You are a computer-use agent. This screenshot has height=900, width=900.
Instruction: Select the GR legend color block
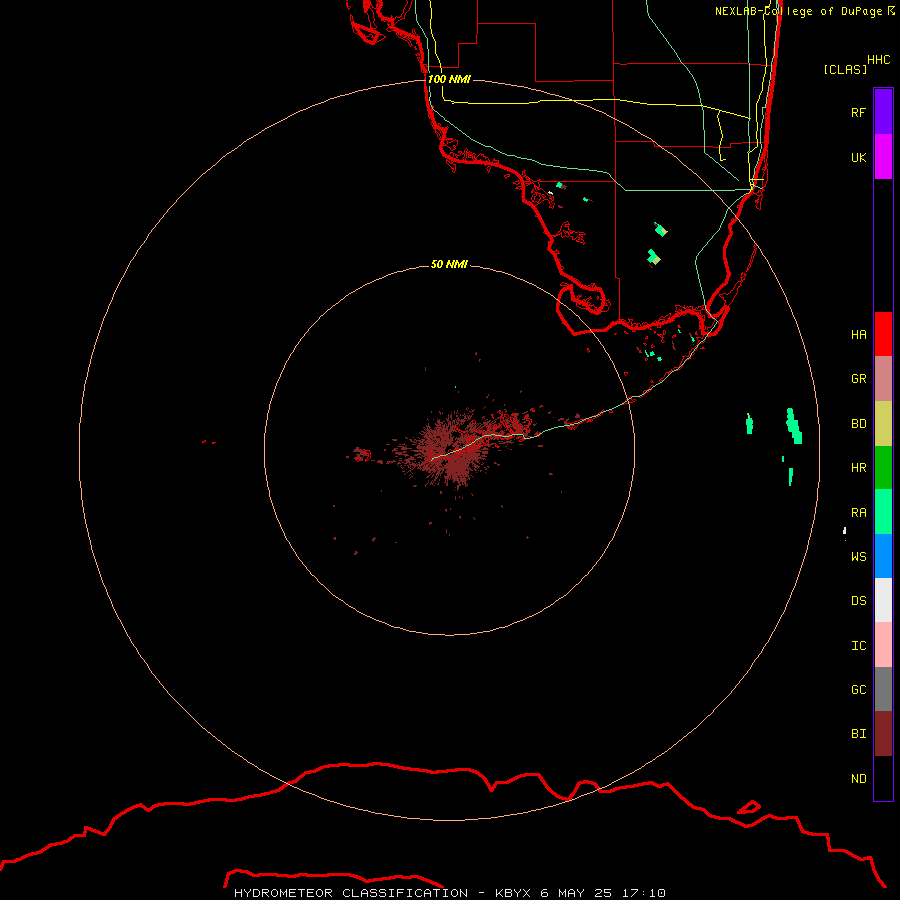click(x=883, y=379)
